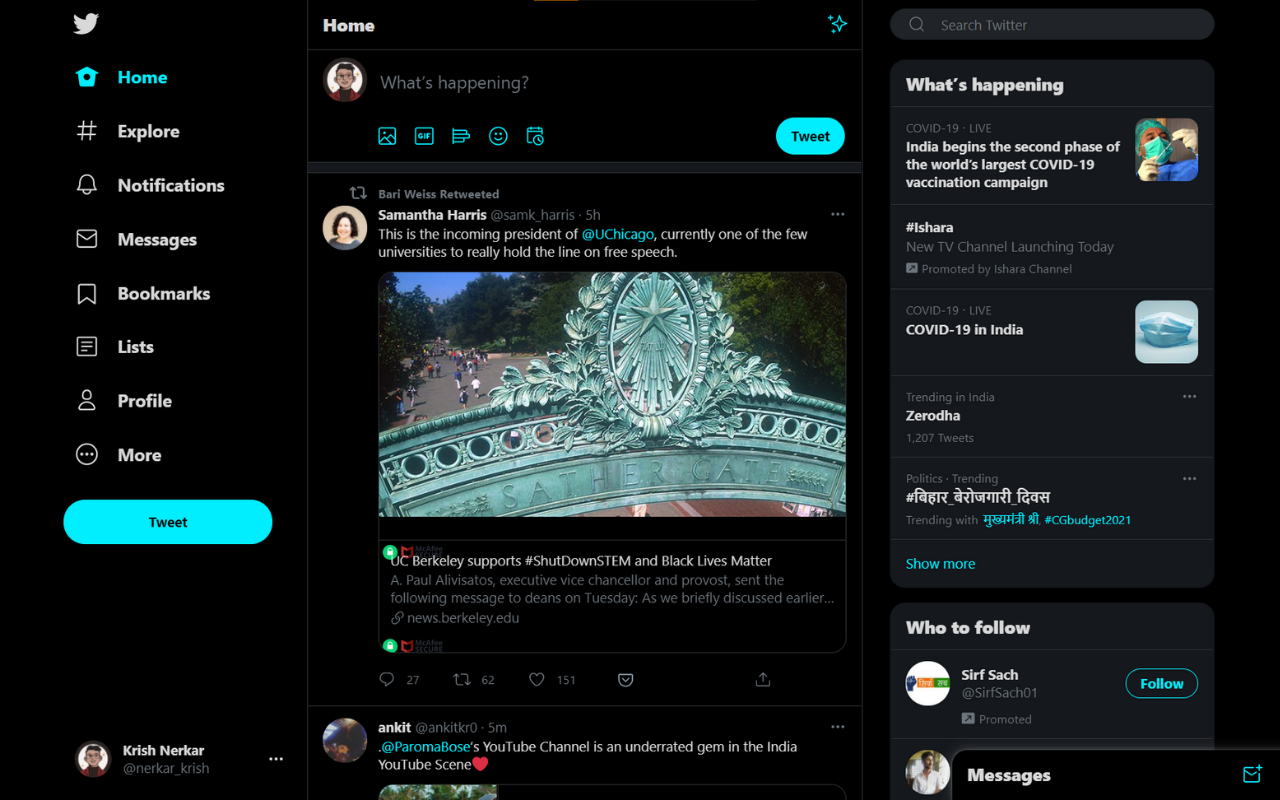Open the Explore page
Image resolution: width=1280 pixels, height=800 pixels.
pos(128,131)
